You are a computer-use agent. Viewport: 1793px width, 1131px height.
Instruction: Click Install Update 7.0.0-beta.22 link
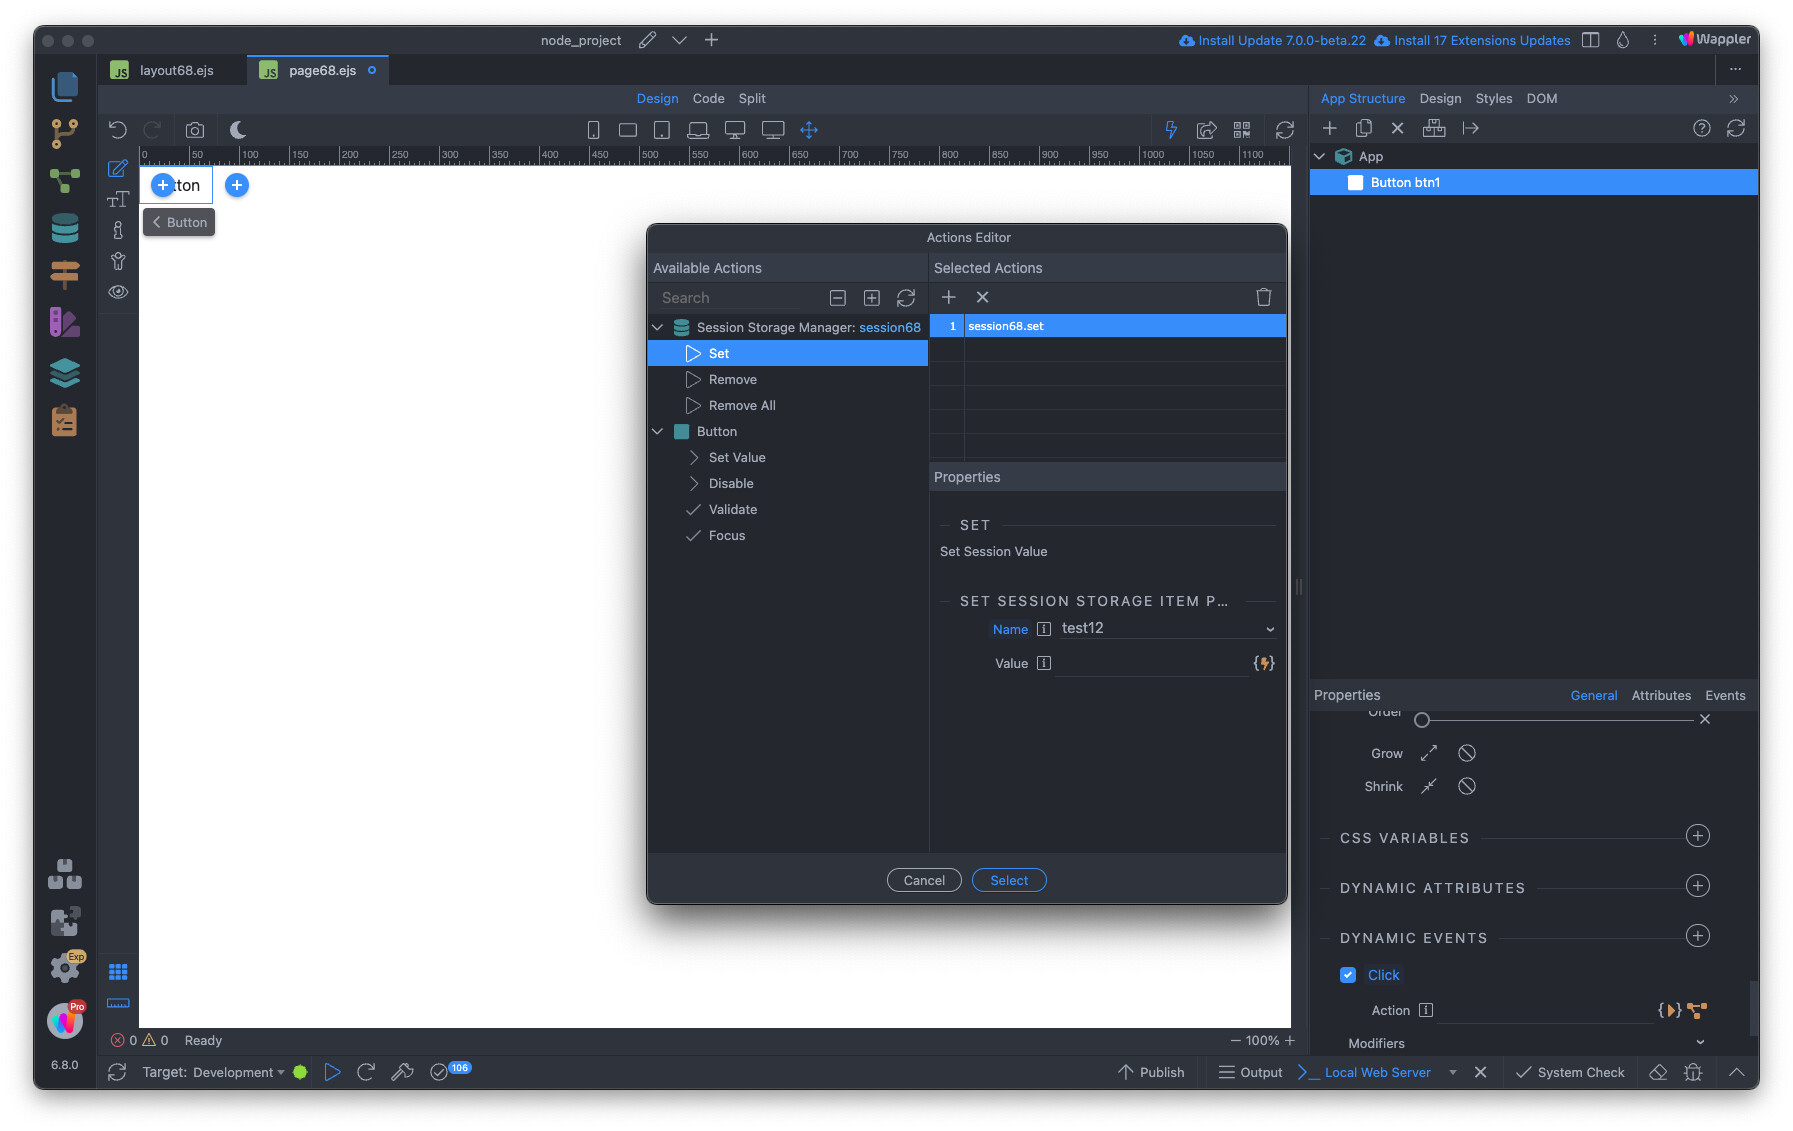[x=1273, y=41]
